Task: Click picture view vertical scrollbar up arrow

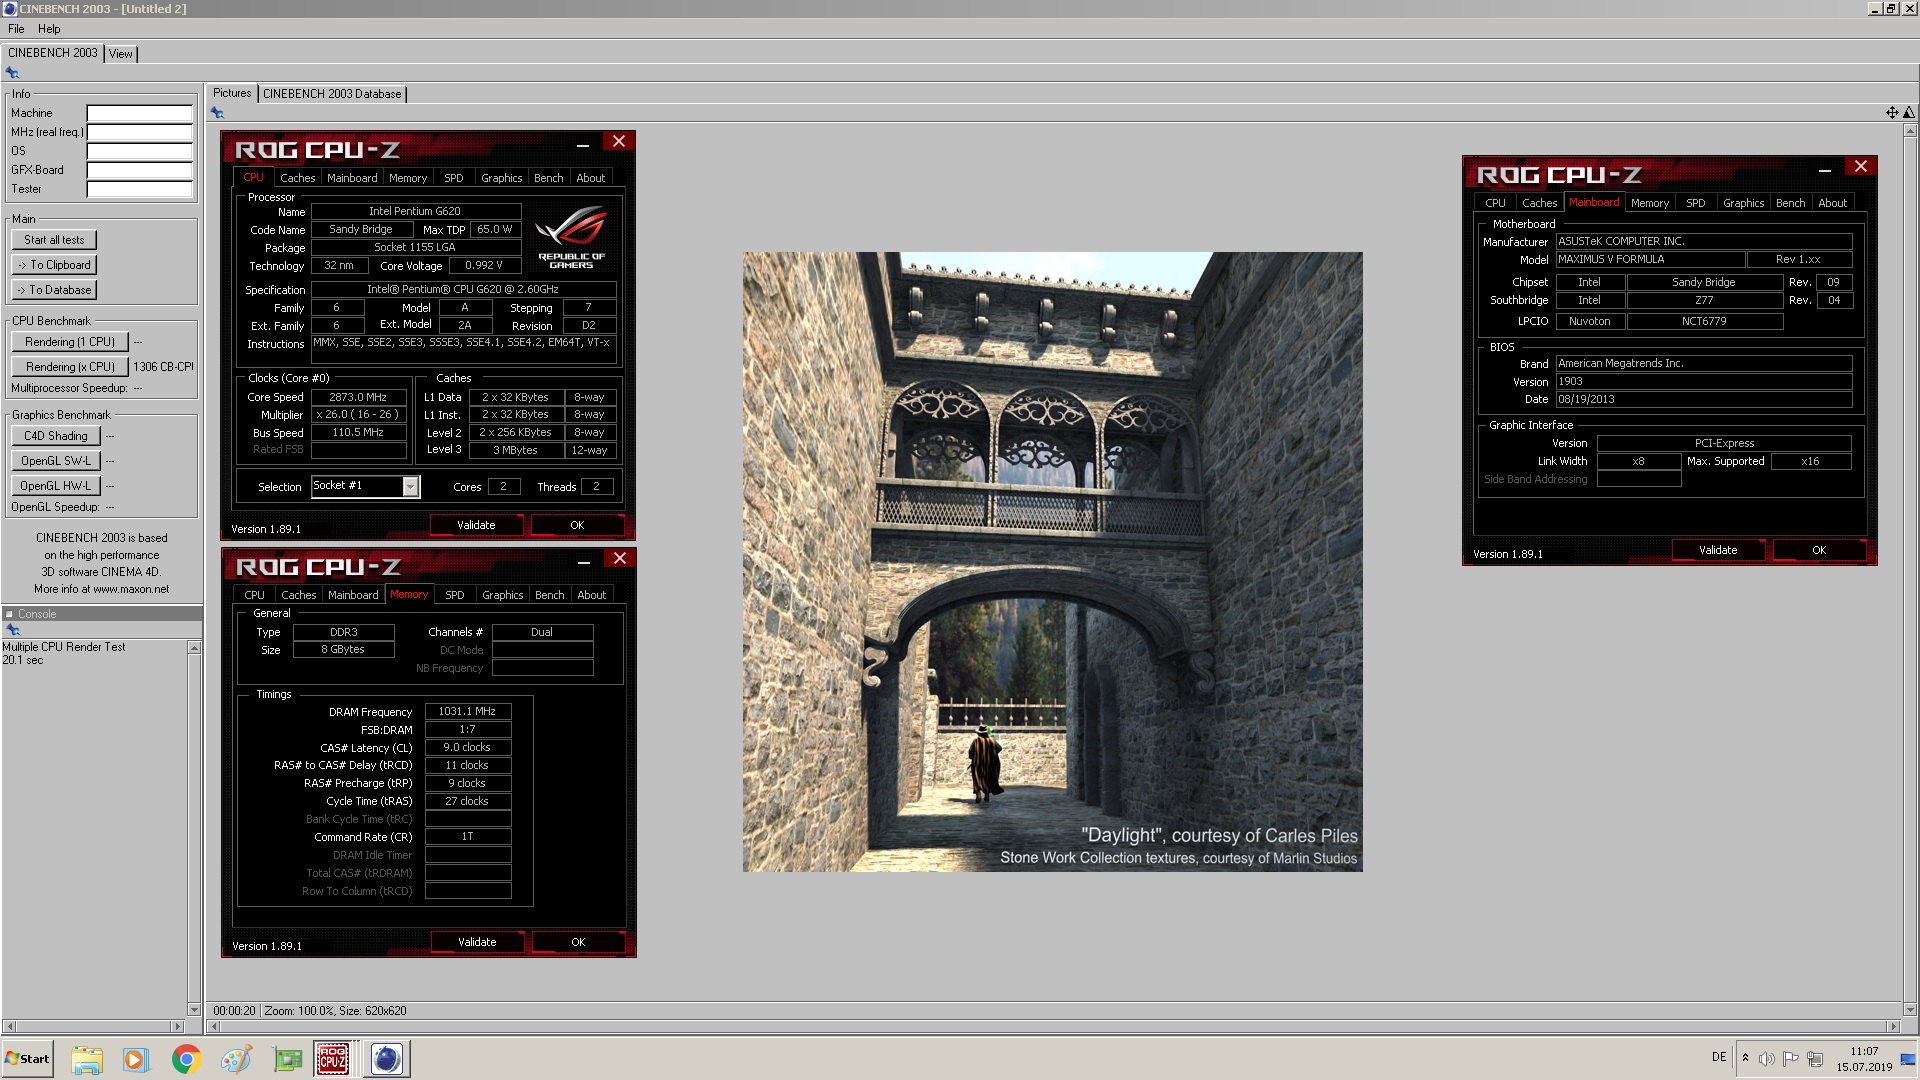Action: [1910, 131]
